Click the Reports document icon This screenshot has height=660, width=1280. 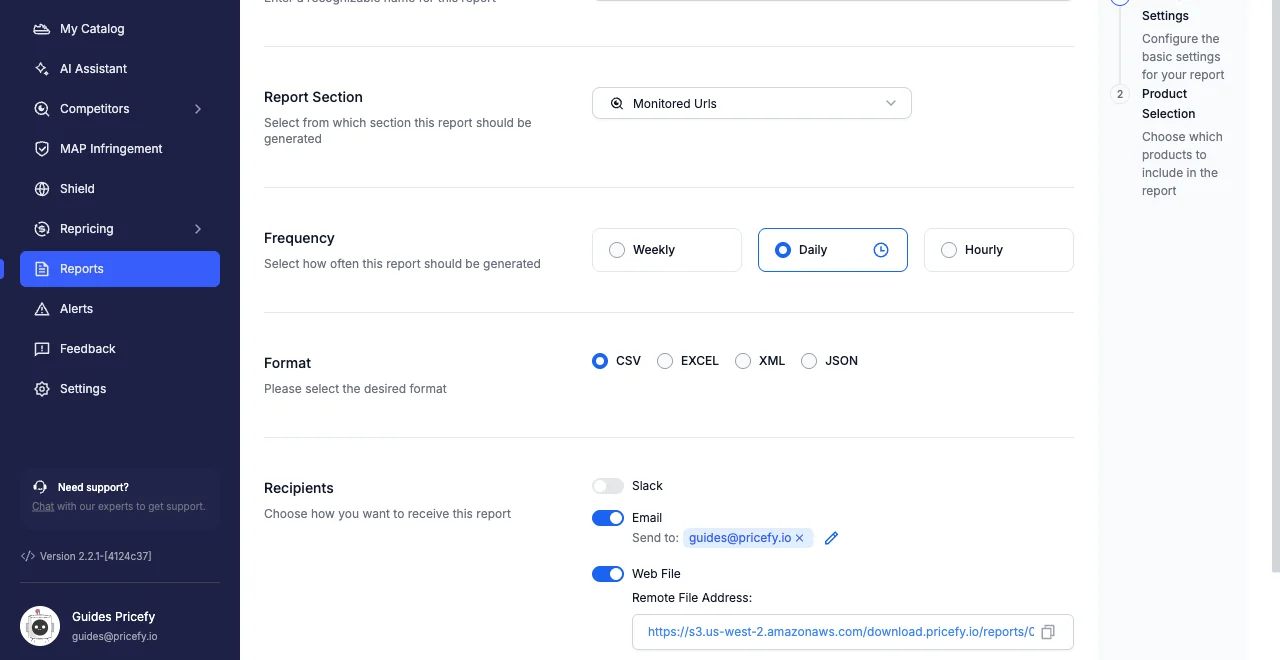[42, 269]
